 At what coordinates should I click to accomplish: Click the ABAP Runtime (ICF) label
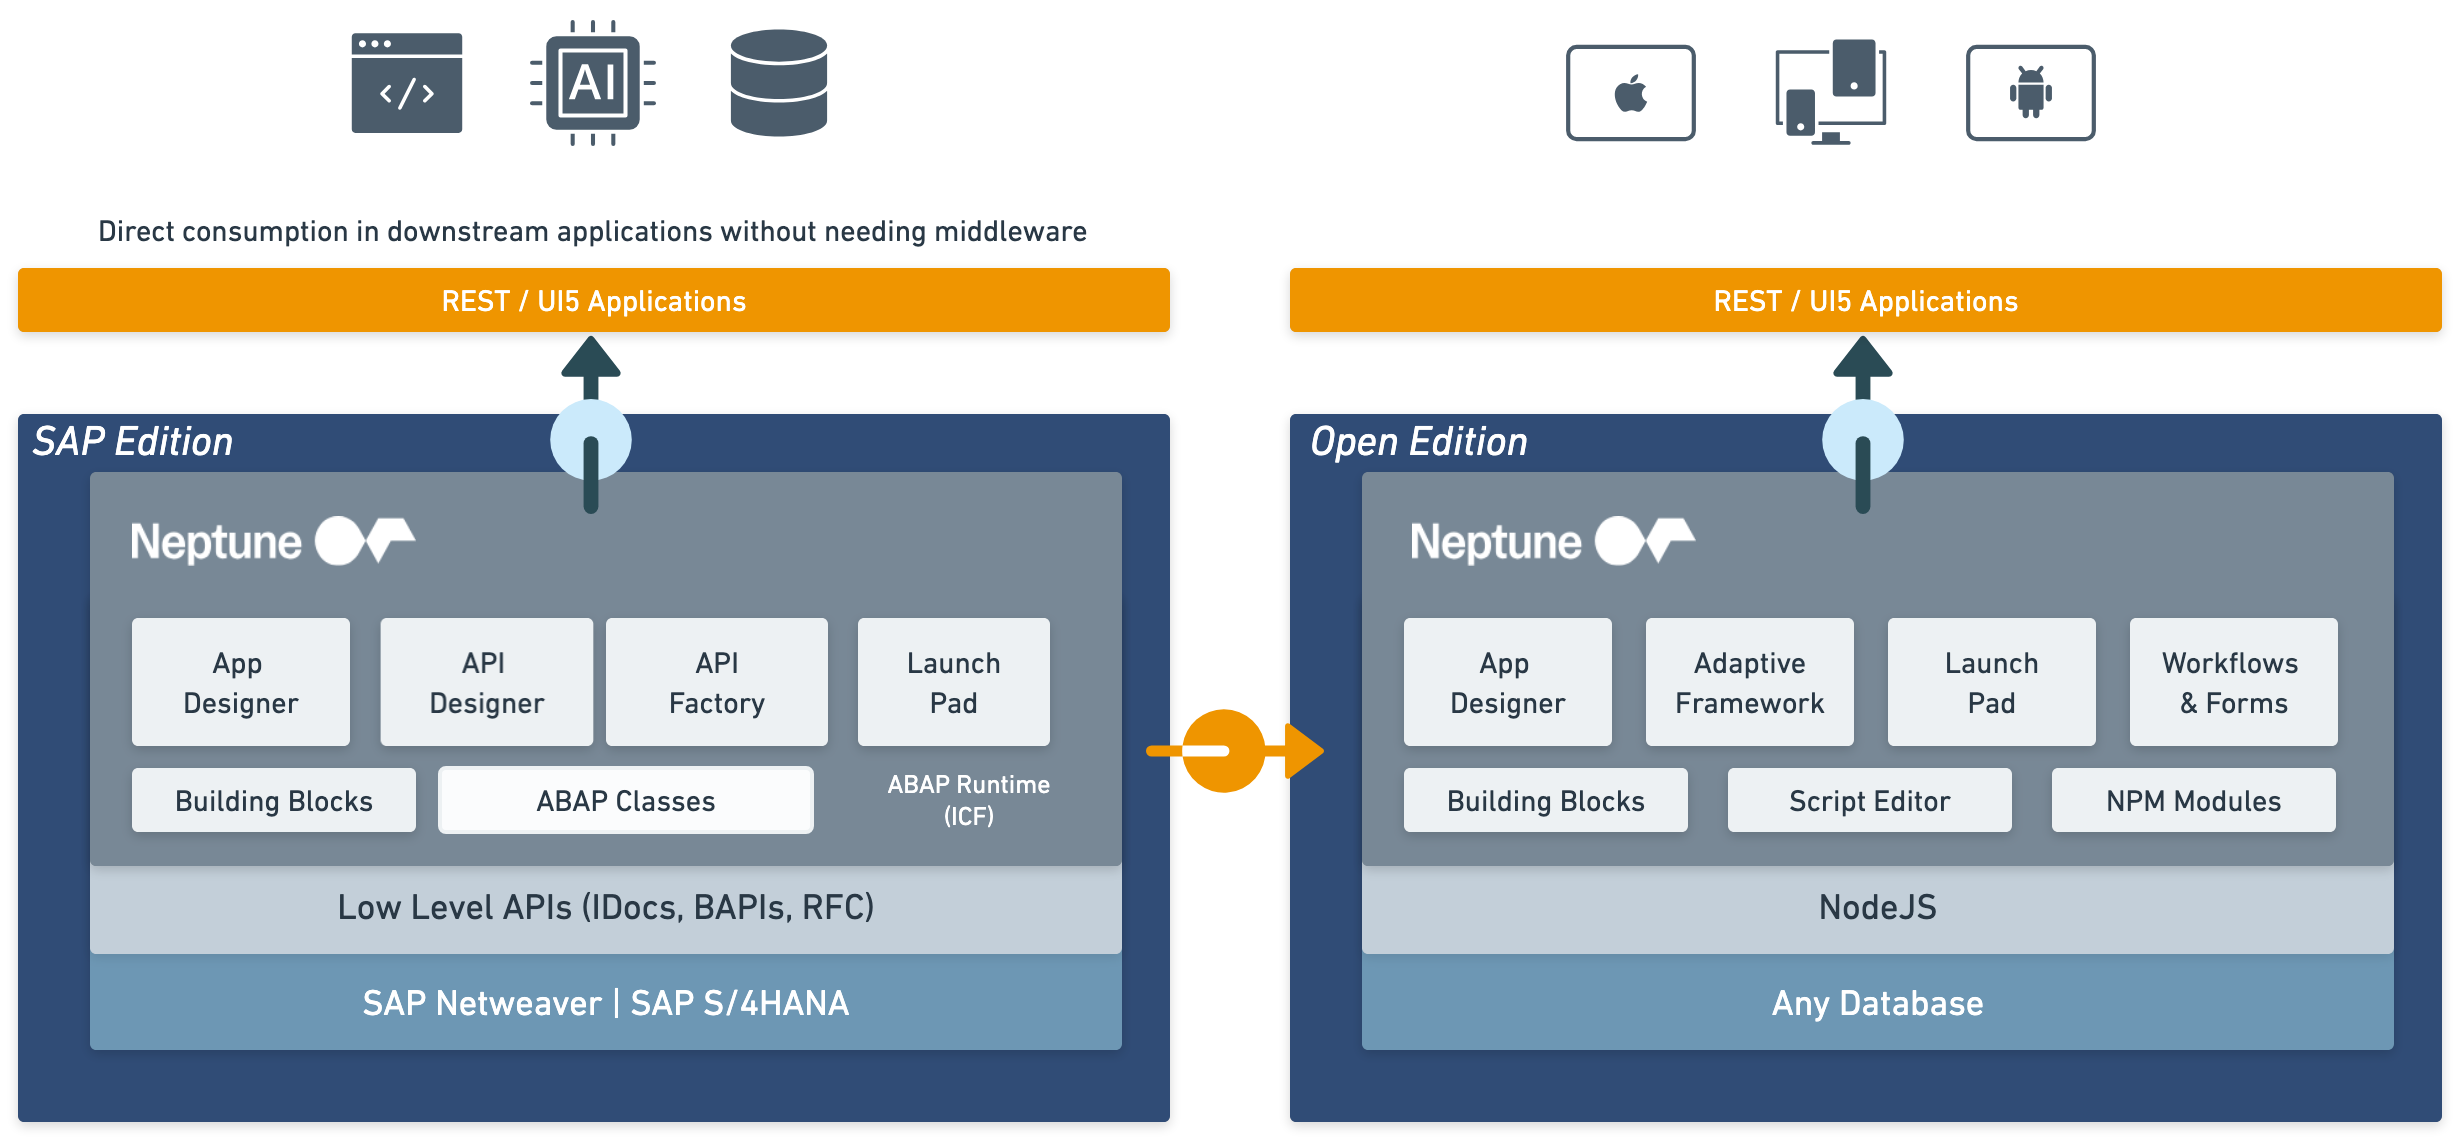point(969,800)
